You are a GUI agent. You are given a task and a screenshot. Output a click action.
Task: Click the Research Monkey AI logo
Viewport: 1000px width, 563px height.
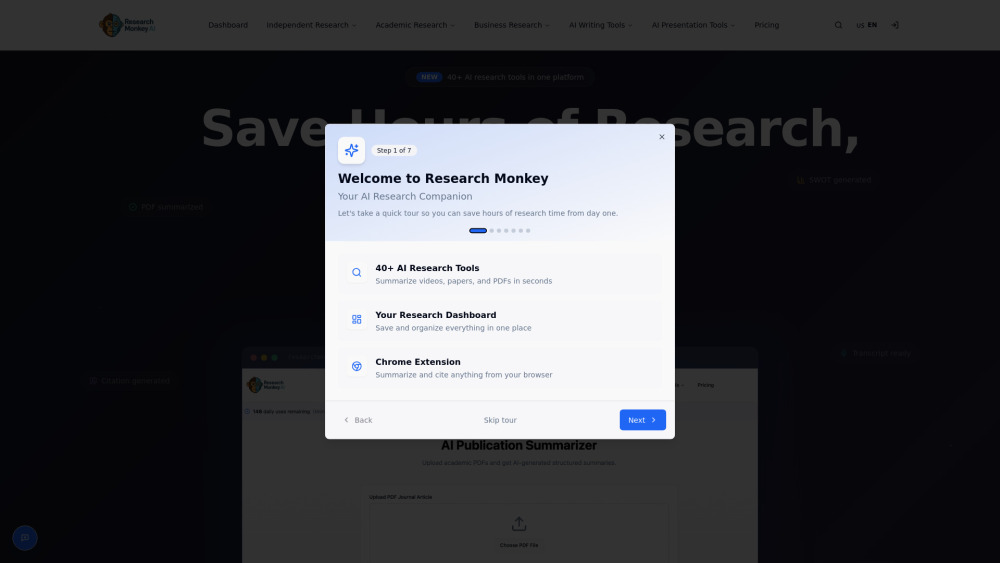point(127,25)
